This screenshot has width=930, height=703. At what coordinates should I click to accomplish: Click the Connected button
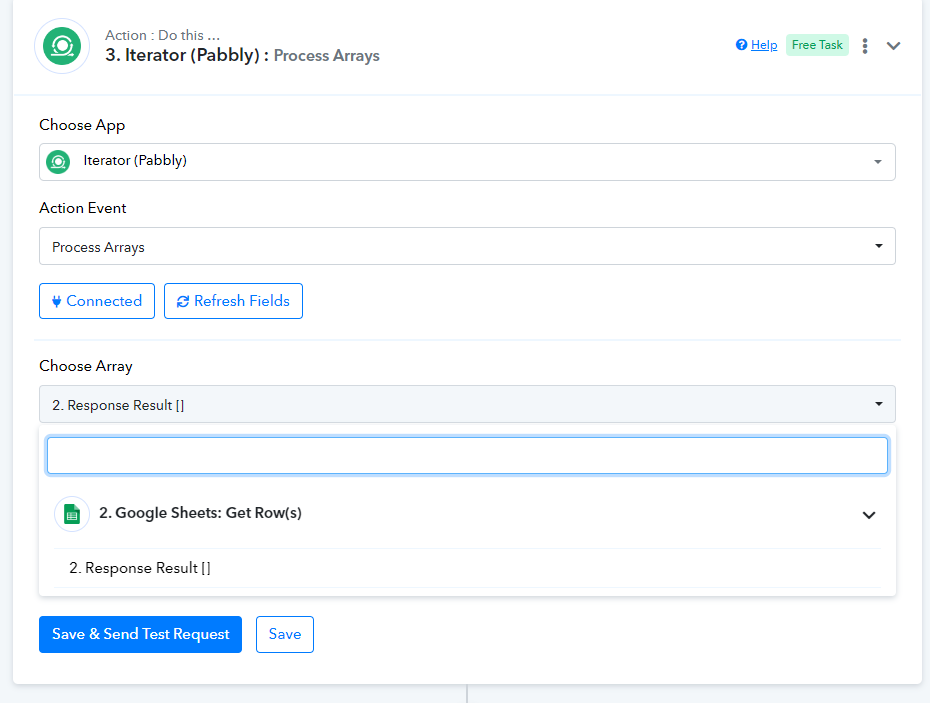click(x=97, y=301)
